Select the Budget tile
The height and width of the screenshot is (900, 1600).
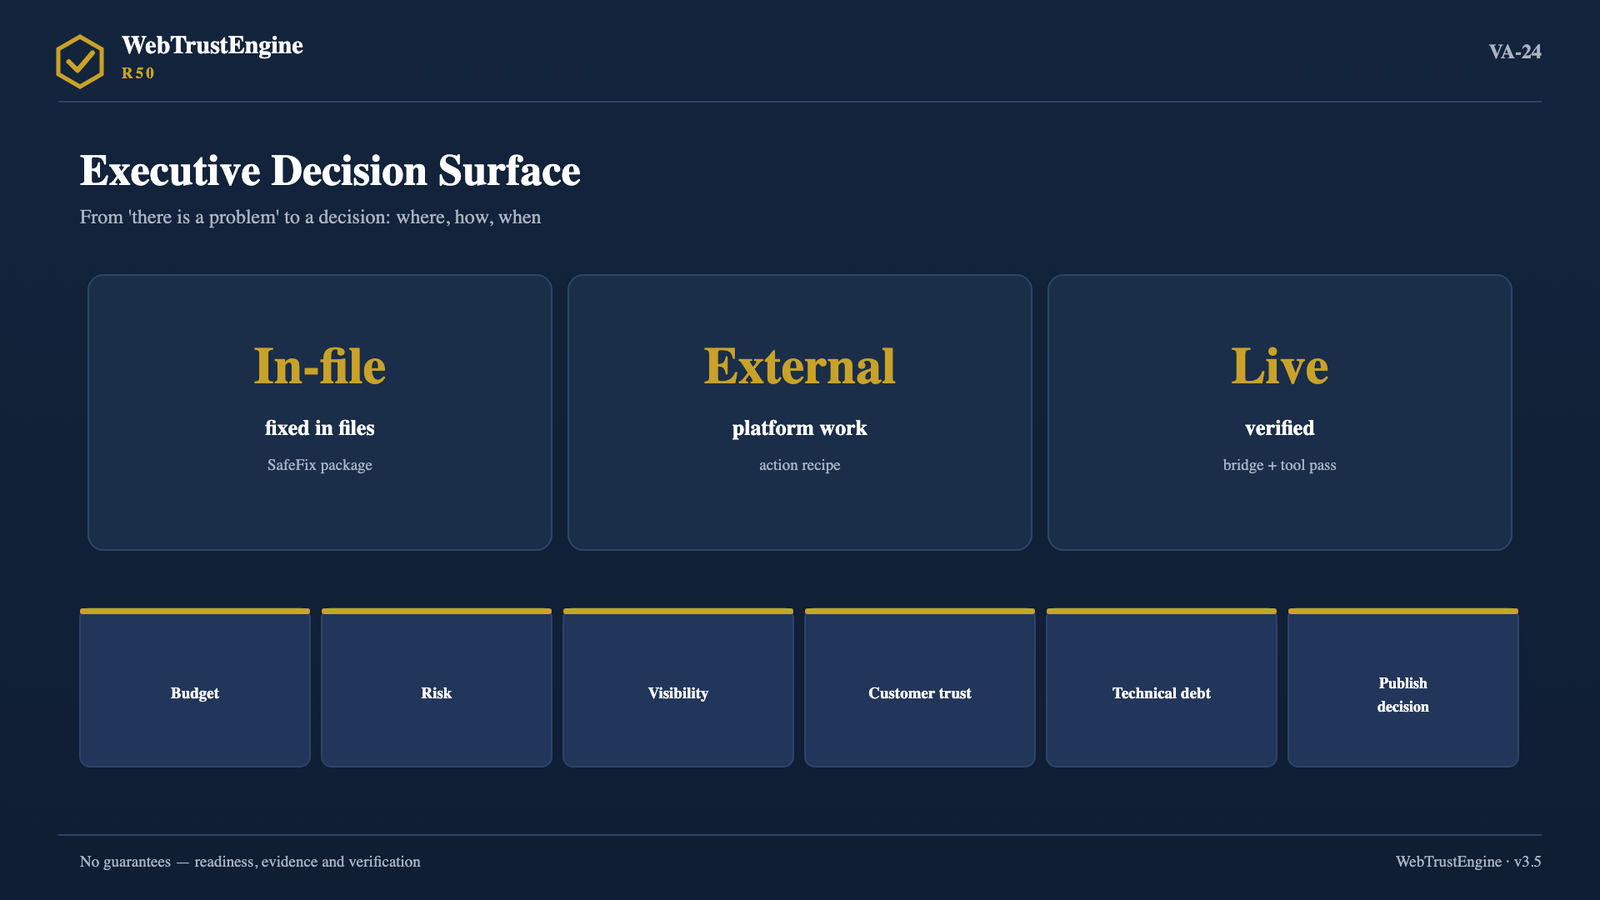coord(195,688)
